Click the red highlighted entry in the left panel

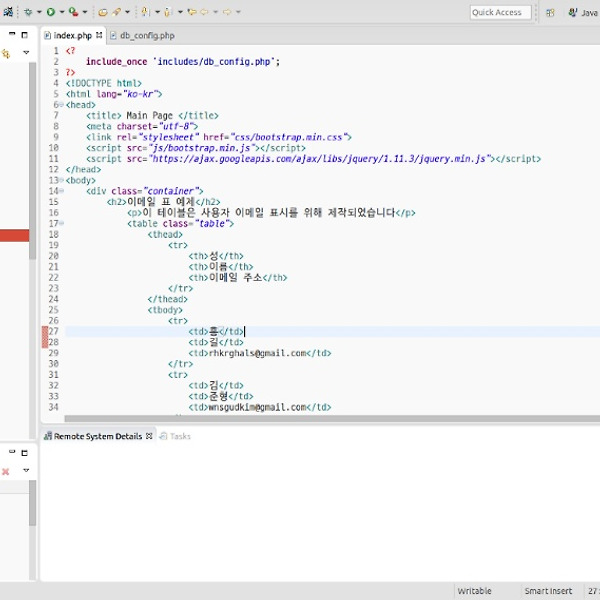click(x=15, y=235)
